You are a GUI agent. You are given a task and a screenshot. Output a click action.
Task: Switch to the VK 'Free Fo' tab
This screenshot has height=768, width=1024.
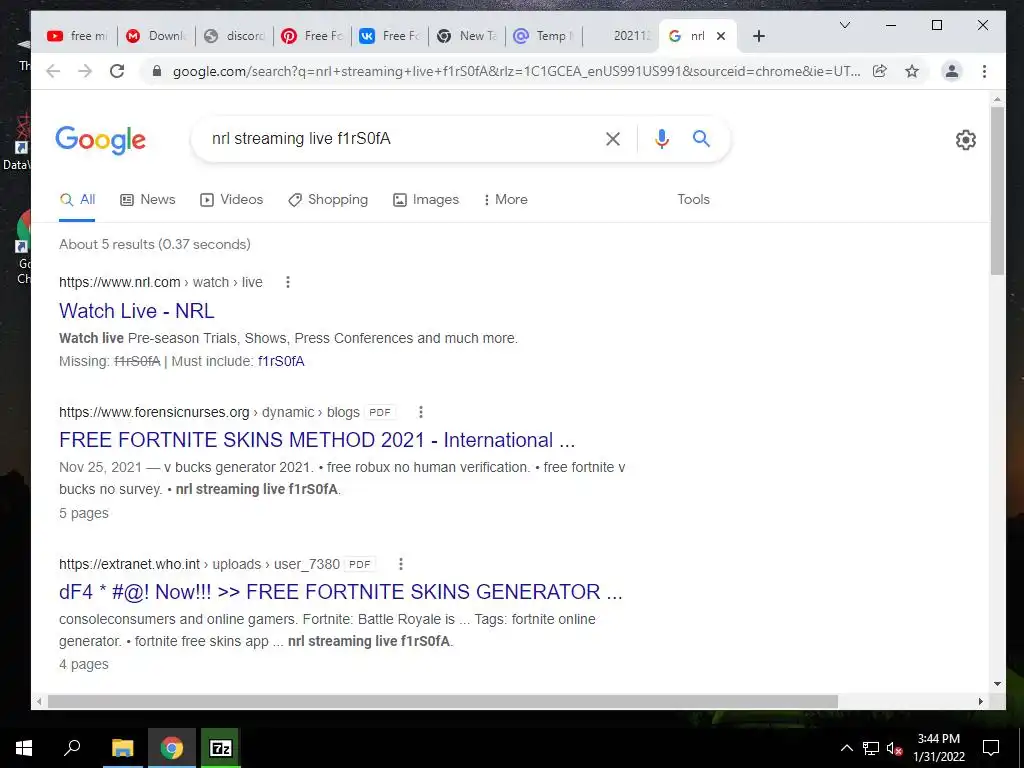tap(391, 36)
